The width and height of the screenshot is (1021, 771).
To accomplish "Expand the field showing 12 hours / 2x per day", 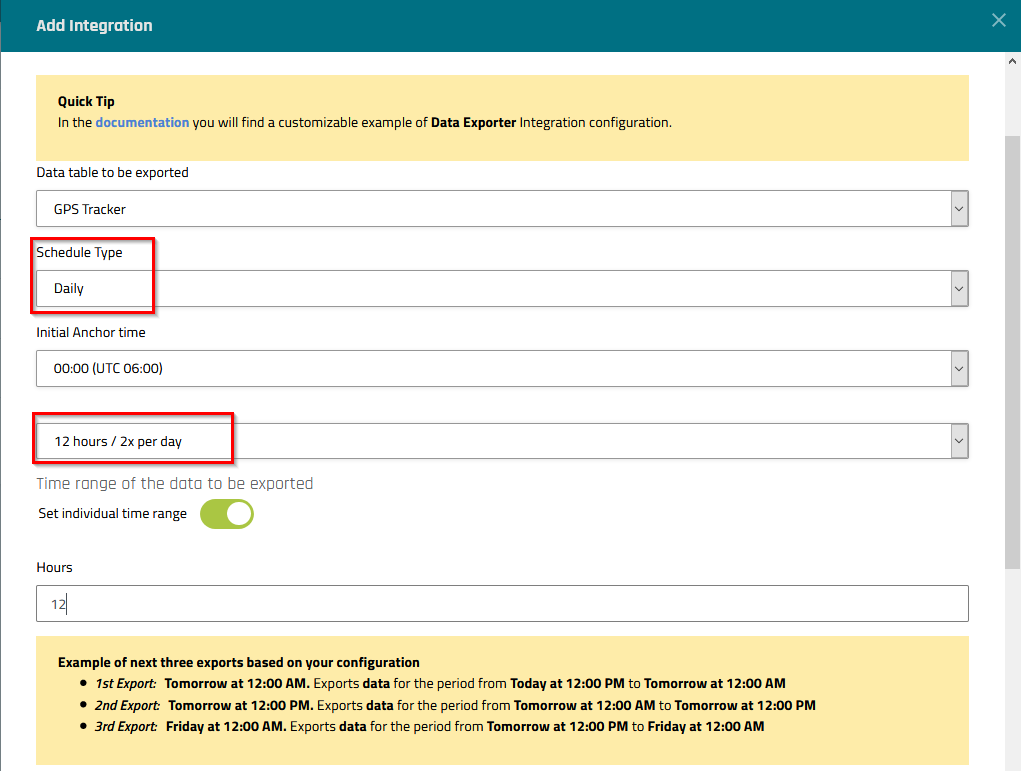I will [x=490, y=441].
